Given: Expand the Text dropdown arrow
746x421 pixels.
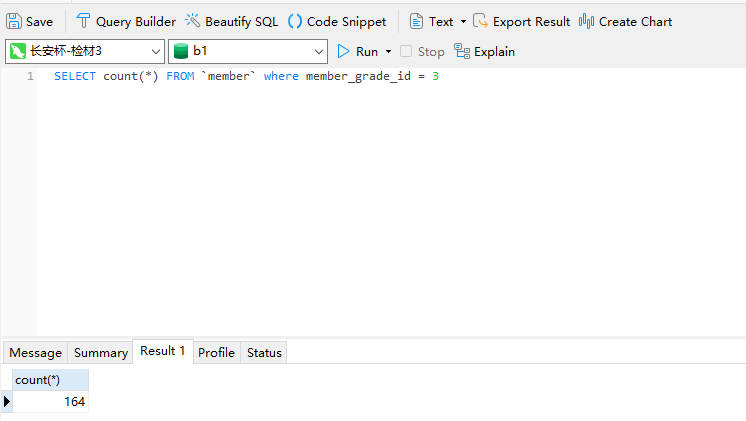Looking at the screenshot, I should click(x=463, y=22).
